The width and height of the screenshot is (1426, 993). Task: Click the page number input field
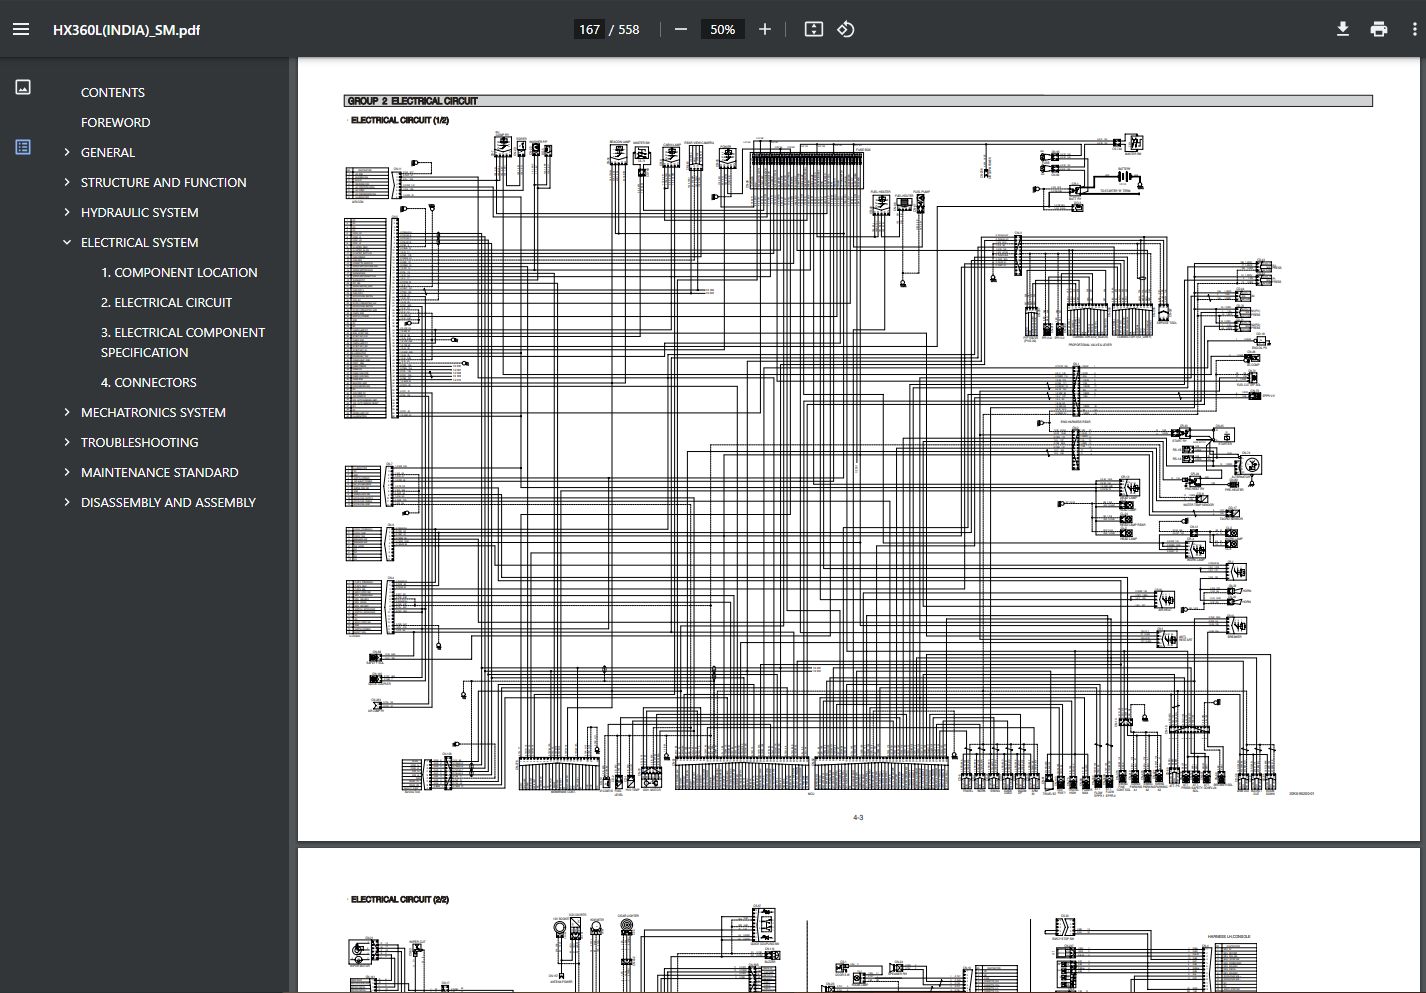point(589,29)
